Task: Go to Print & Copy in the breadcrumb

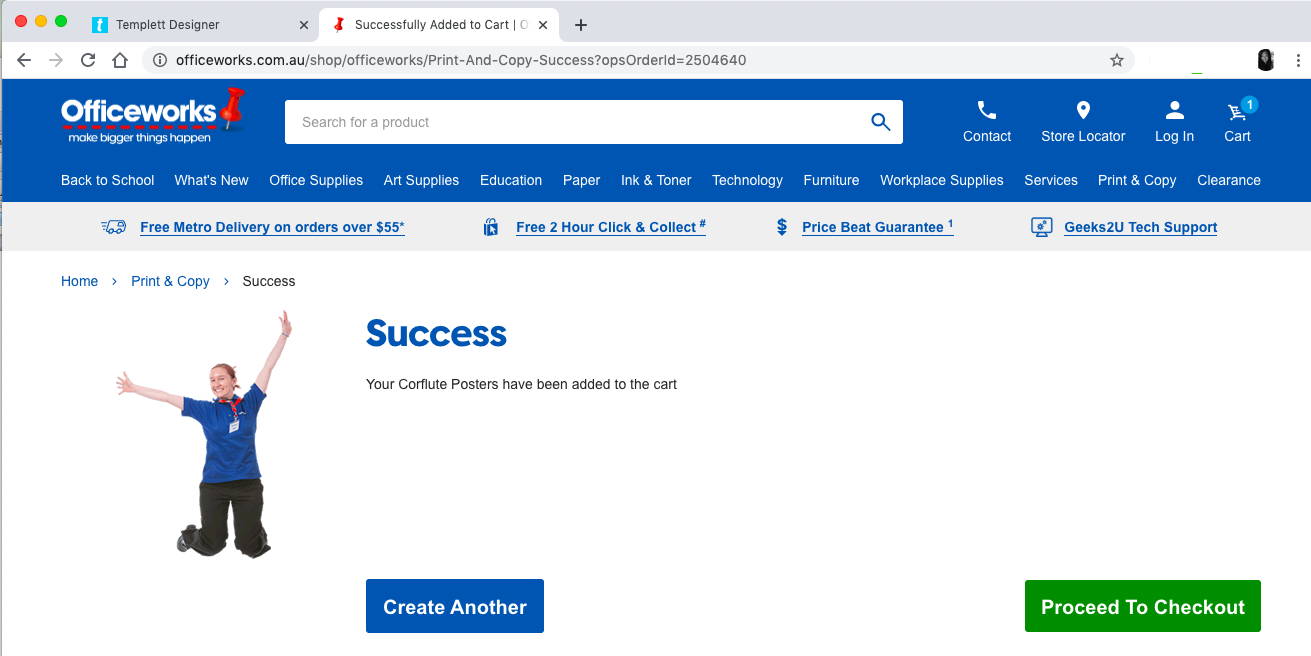Action: 170,281
